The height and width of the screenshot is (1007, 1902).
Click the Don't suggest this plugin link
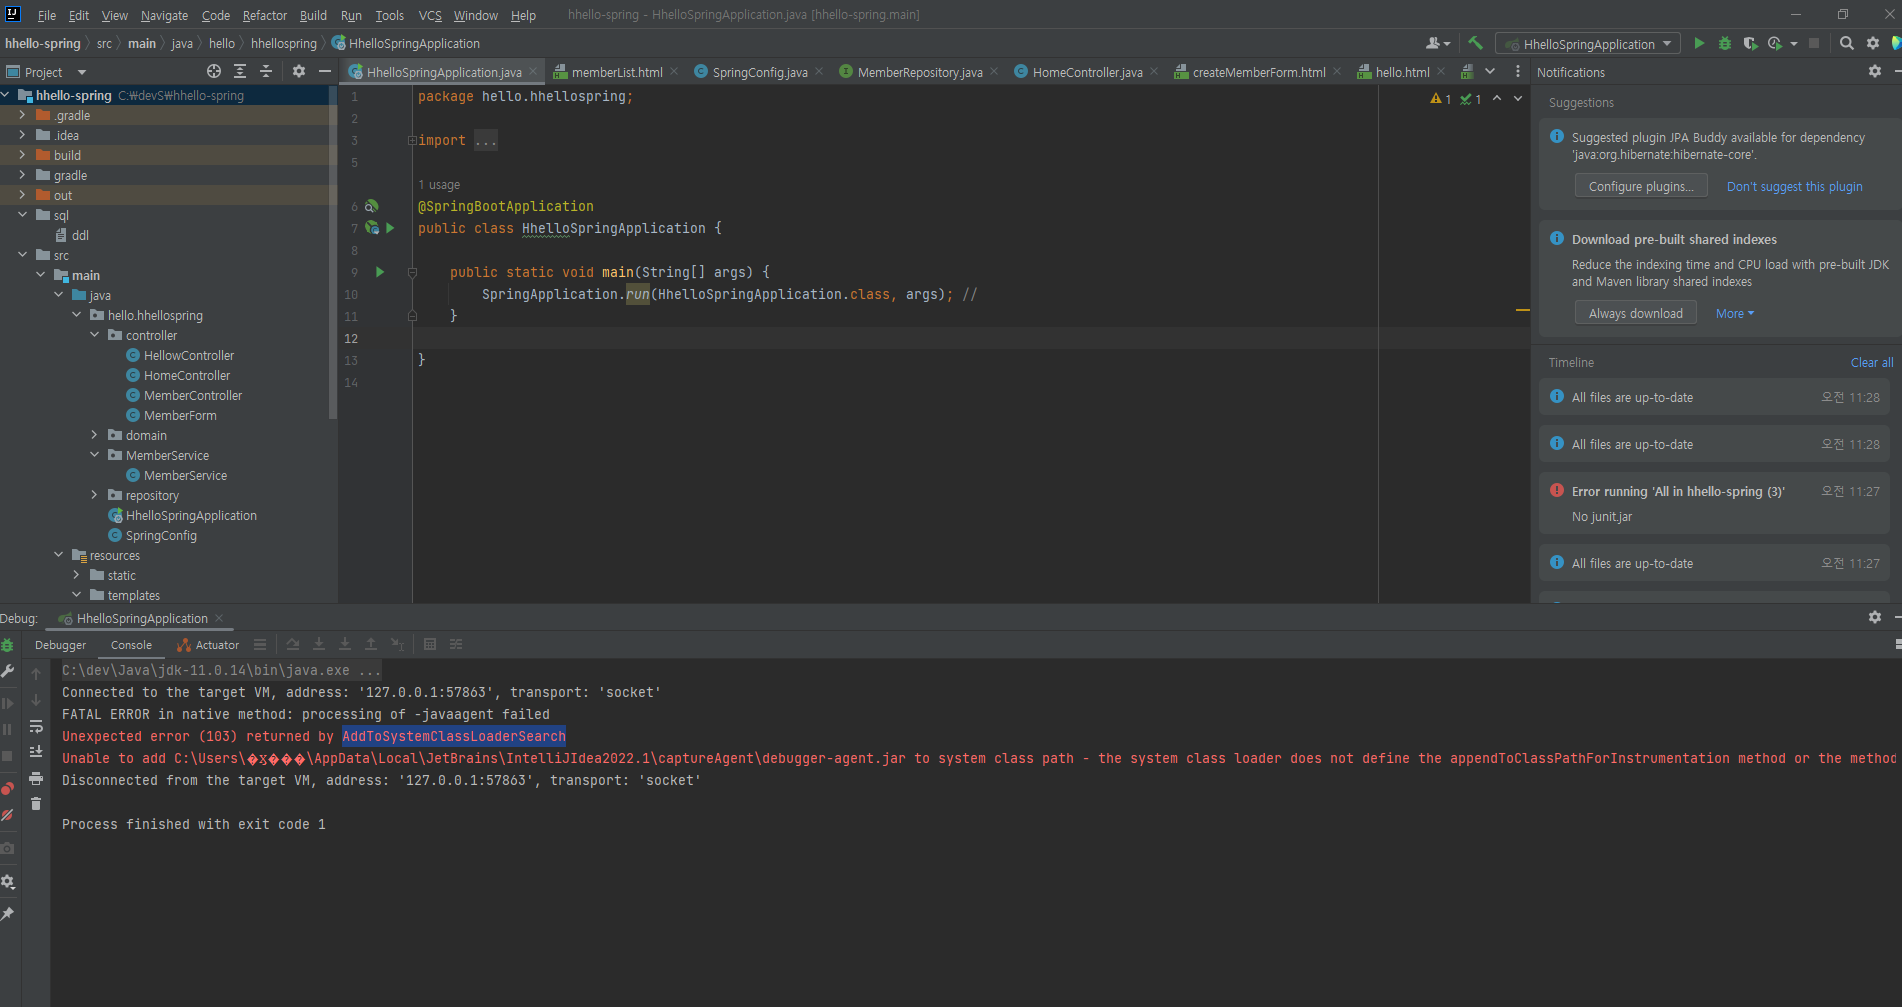click(1794, 186)
